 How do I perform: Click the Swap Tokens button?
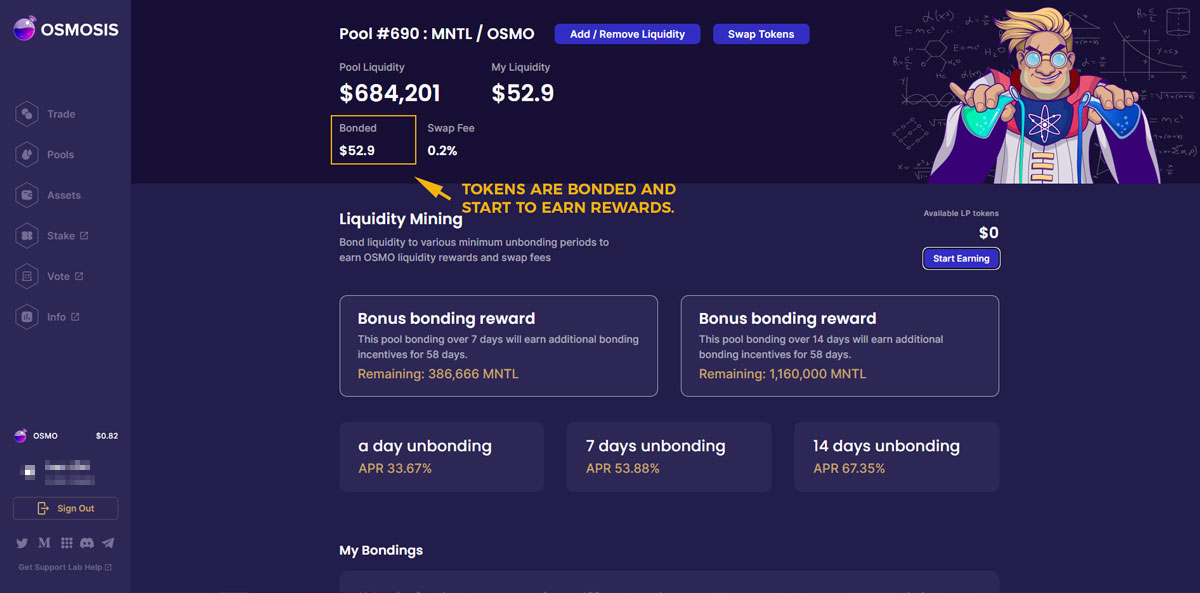click(x=761, y=34)
